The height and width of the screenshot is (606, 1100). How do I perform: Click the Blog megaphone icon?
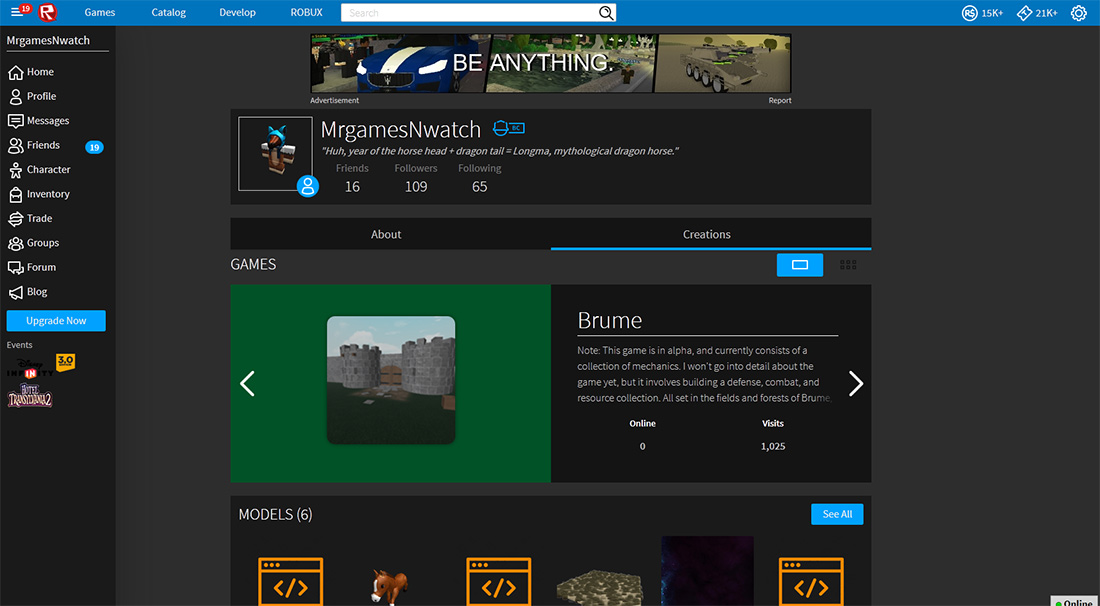point(15,292)
